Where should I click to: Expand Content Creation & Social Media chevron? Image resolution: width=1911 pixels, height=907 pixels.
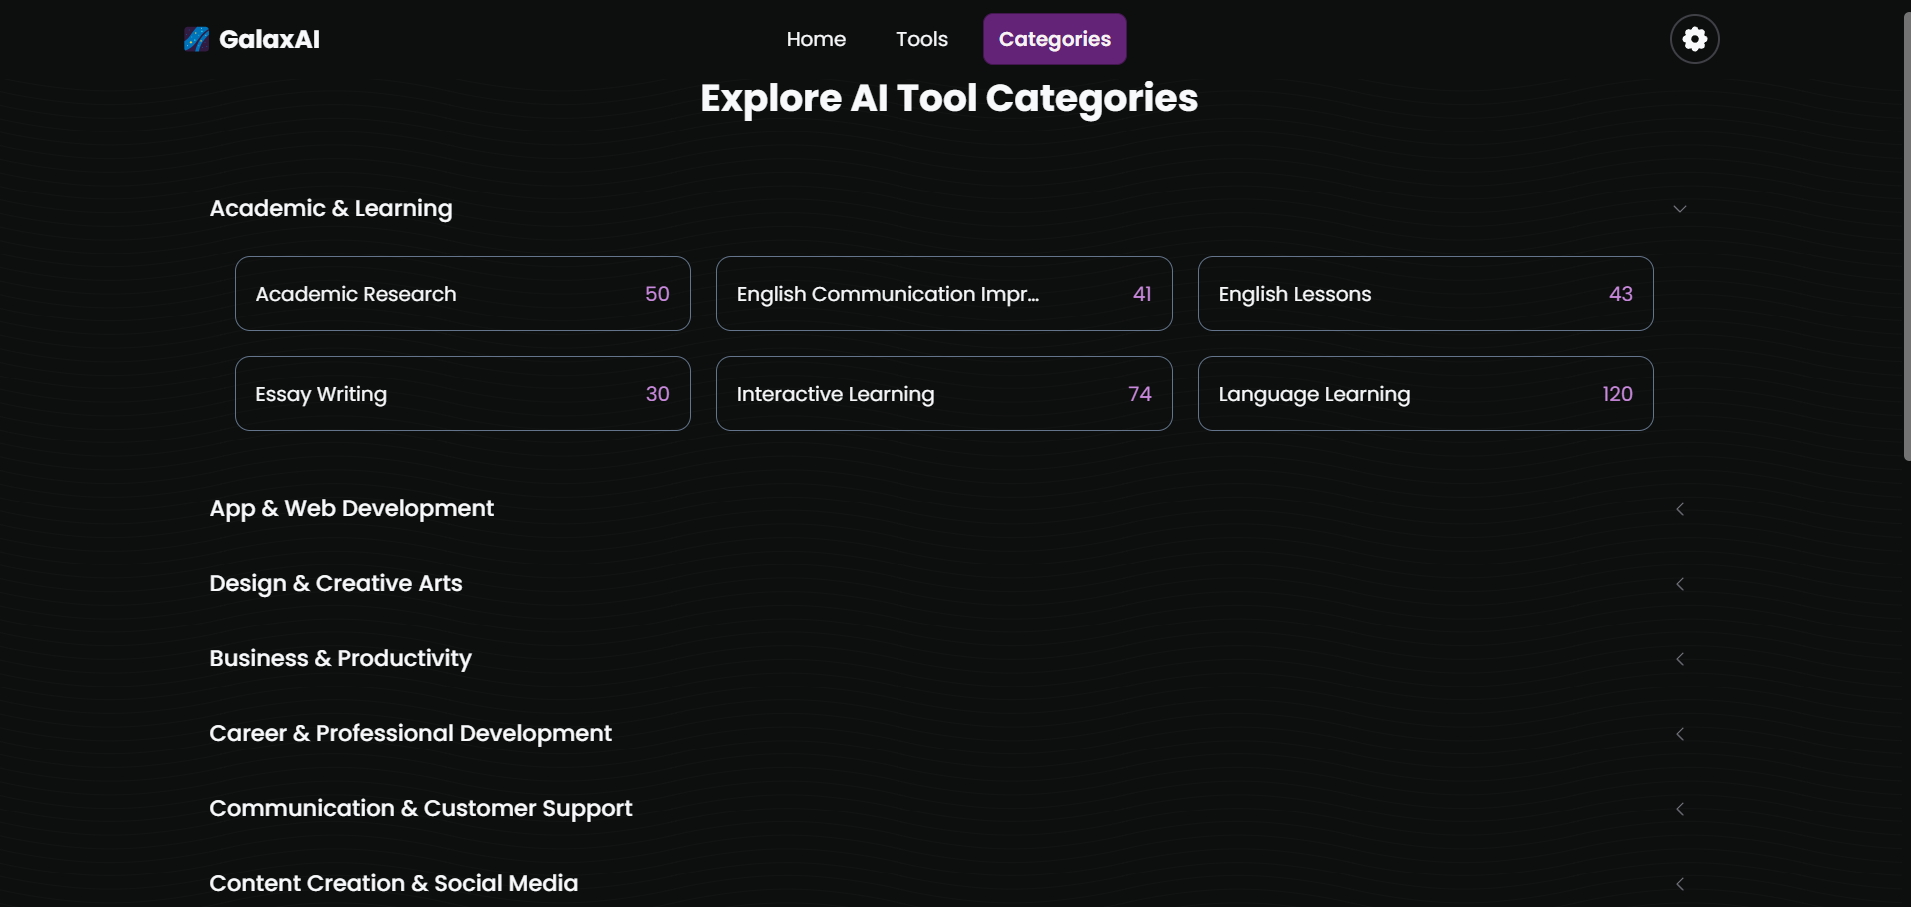[x=1680, y=884]
